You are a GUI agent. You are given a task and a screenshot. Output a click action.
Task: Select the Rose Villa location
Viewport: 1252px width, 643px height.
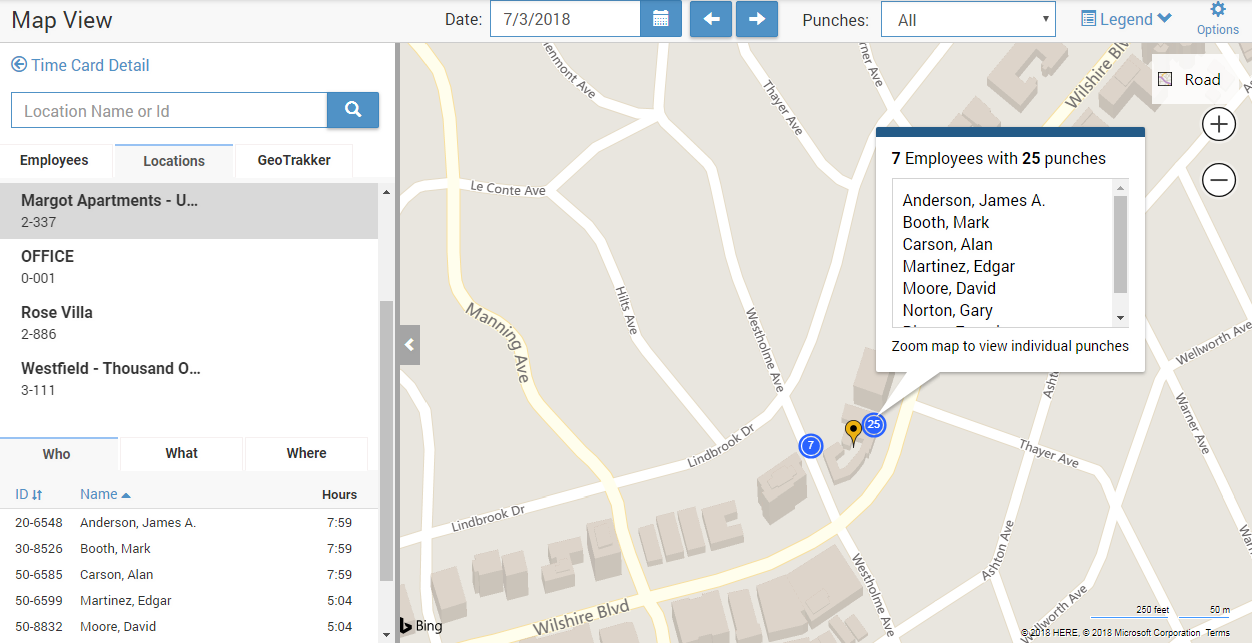[57, 322]
